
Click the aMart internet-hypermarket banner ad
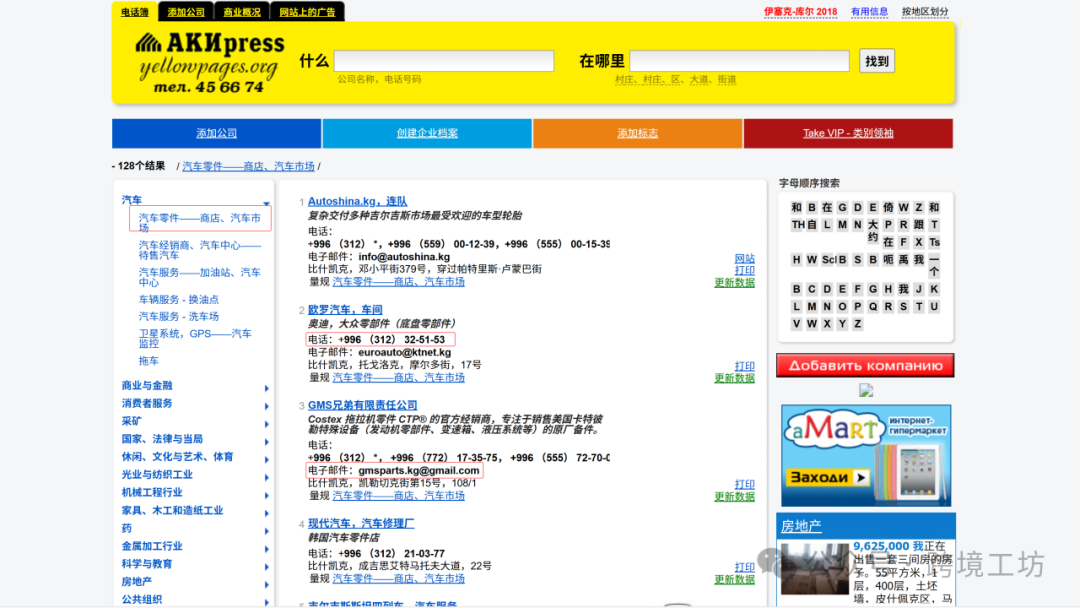pos(865,455)
